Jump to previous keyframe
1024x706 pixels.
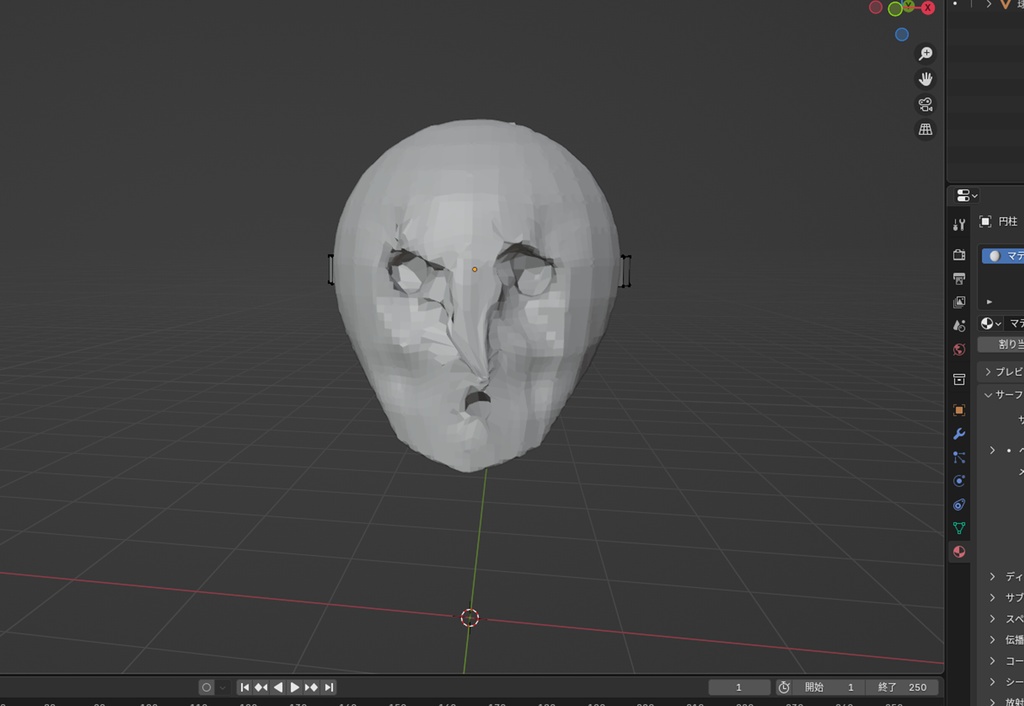pos(261,687)
